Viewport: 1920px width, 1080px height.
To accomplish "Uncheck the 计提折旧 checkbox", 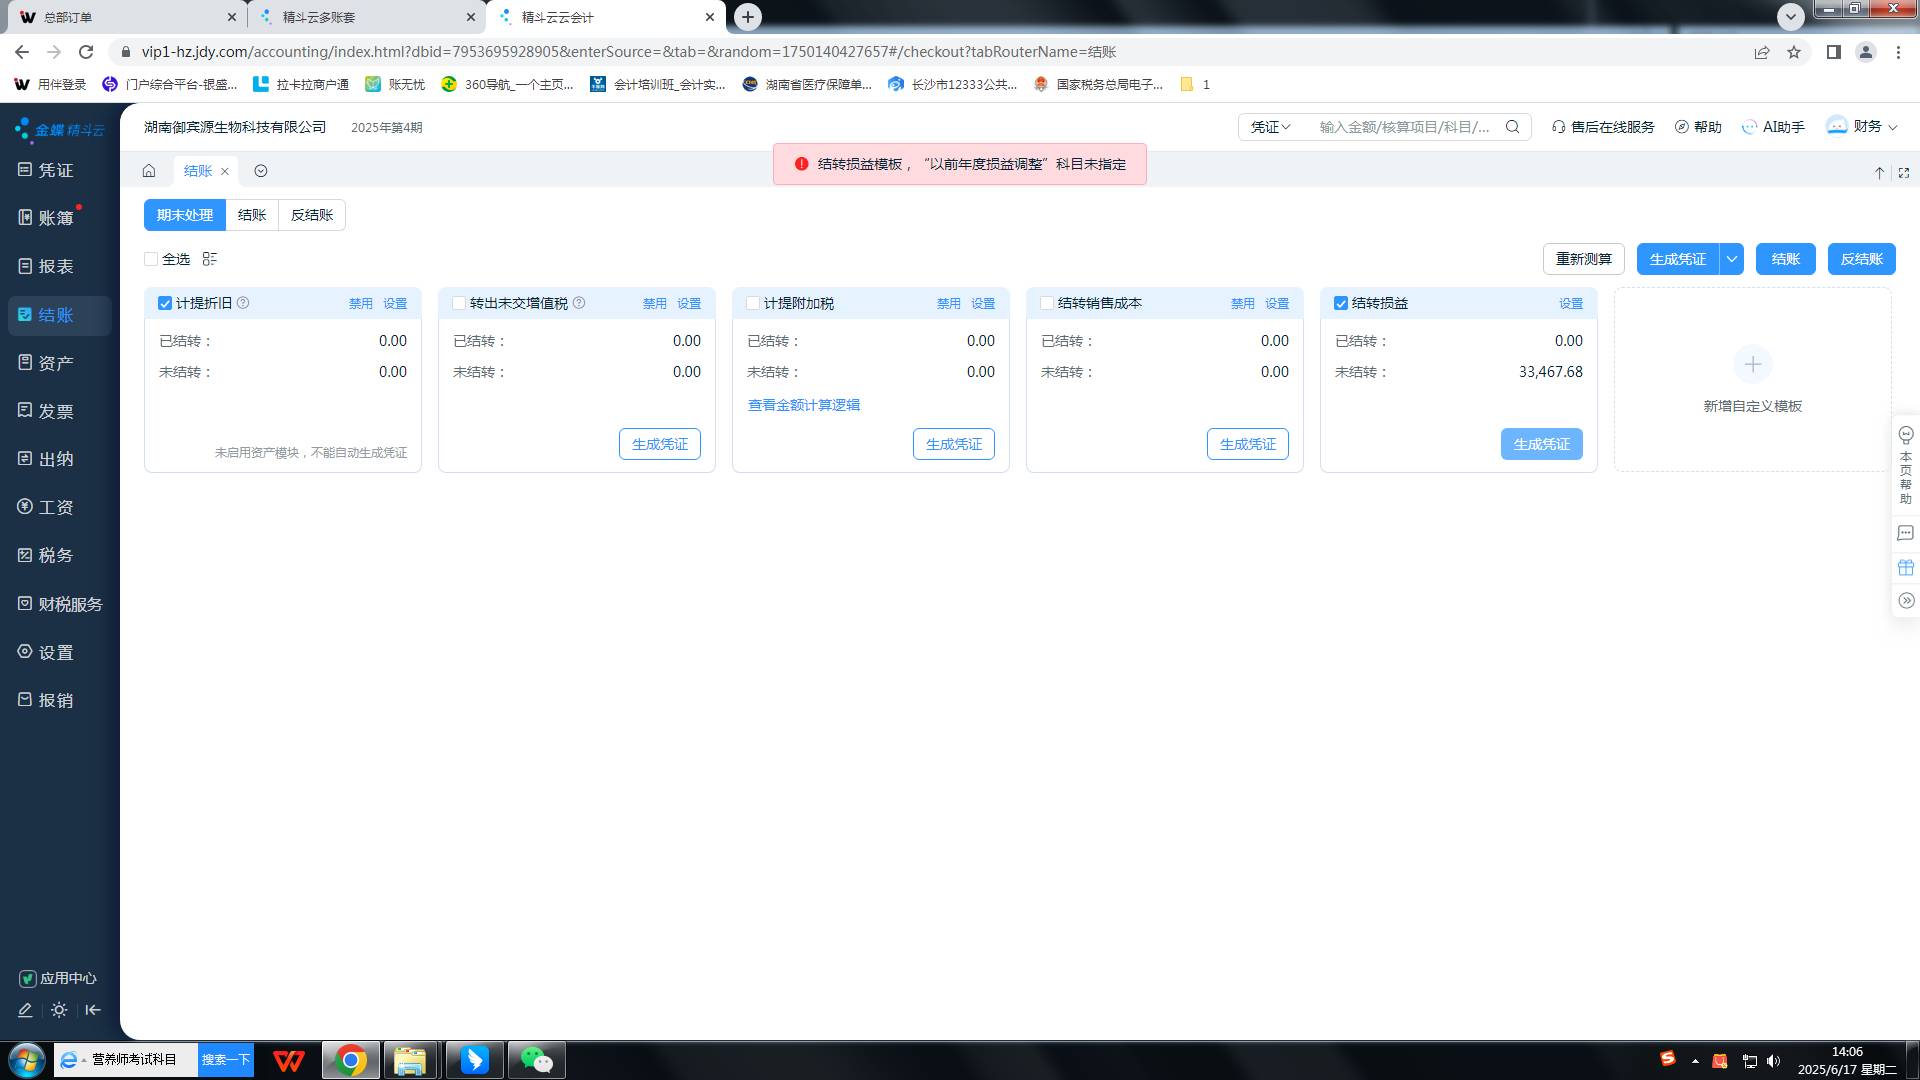I will (x=165, y=303).
